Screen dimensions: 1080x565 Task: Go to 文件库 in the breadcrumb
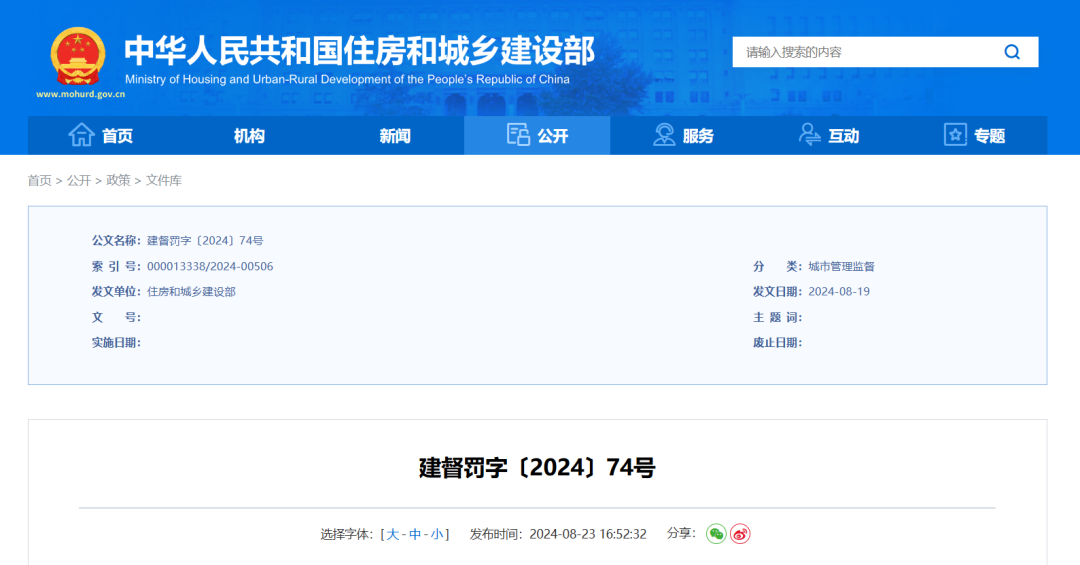[x=163, y=181]
